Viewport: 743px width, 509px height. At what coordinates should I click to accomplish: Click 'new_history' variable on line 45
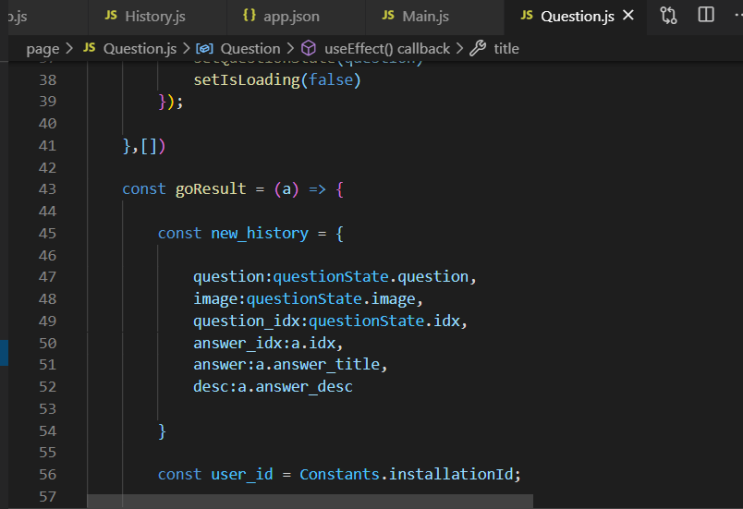point(260,234)
